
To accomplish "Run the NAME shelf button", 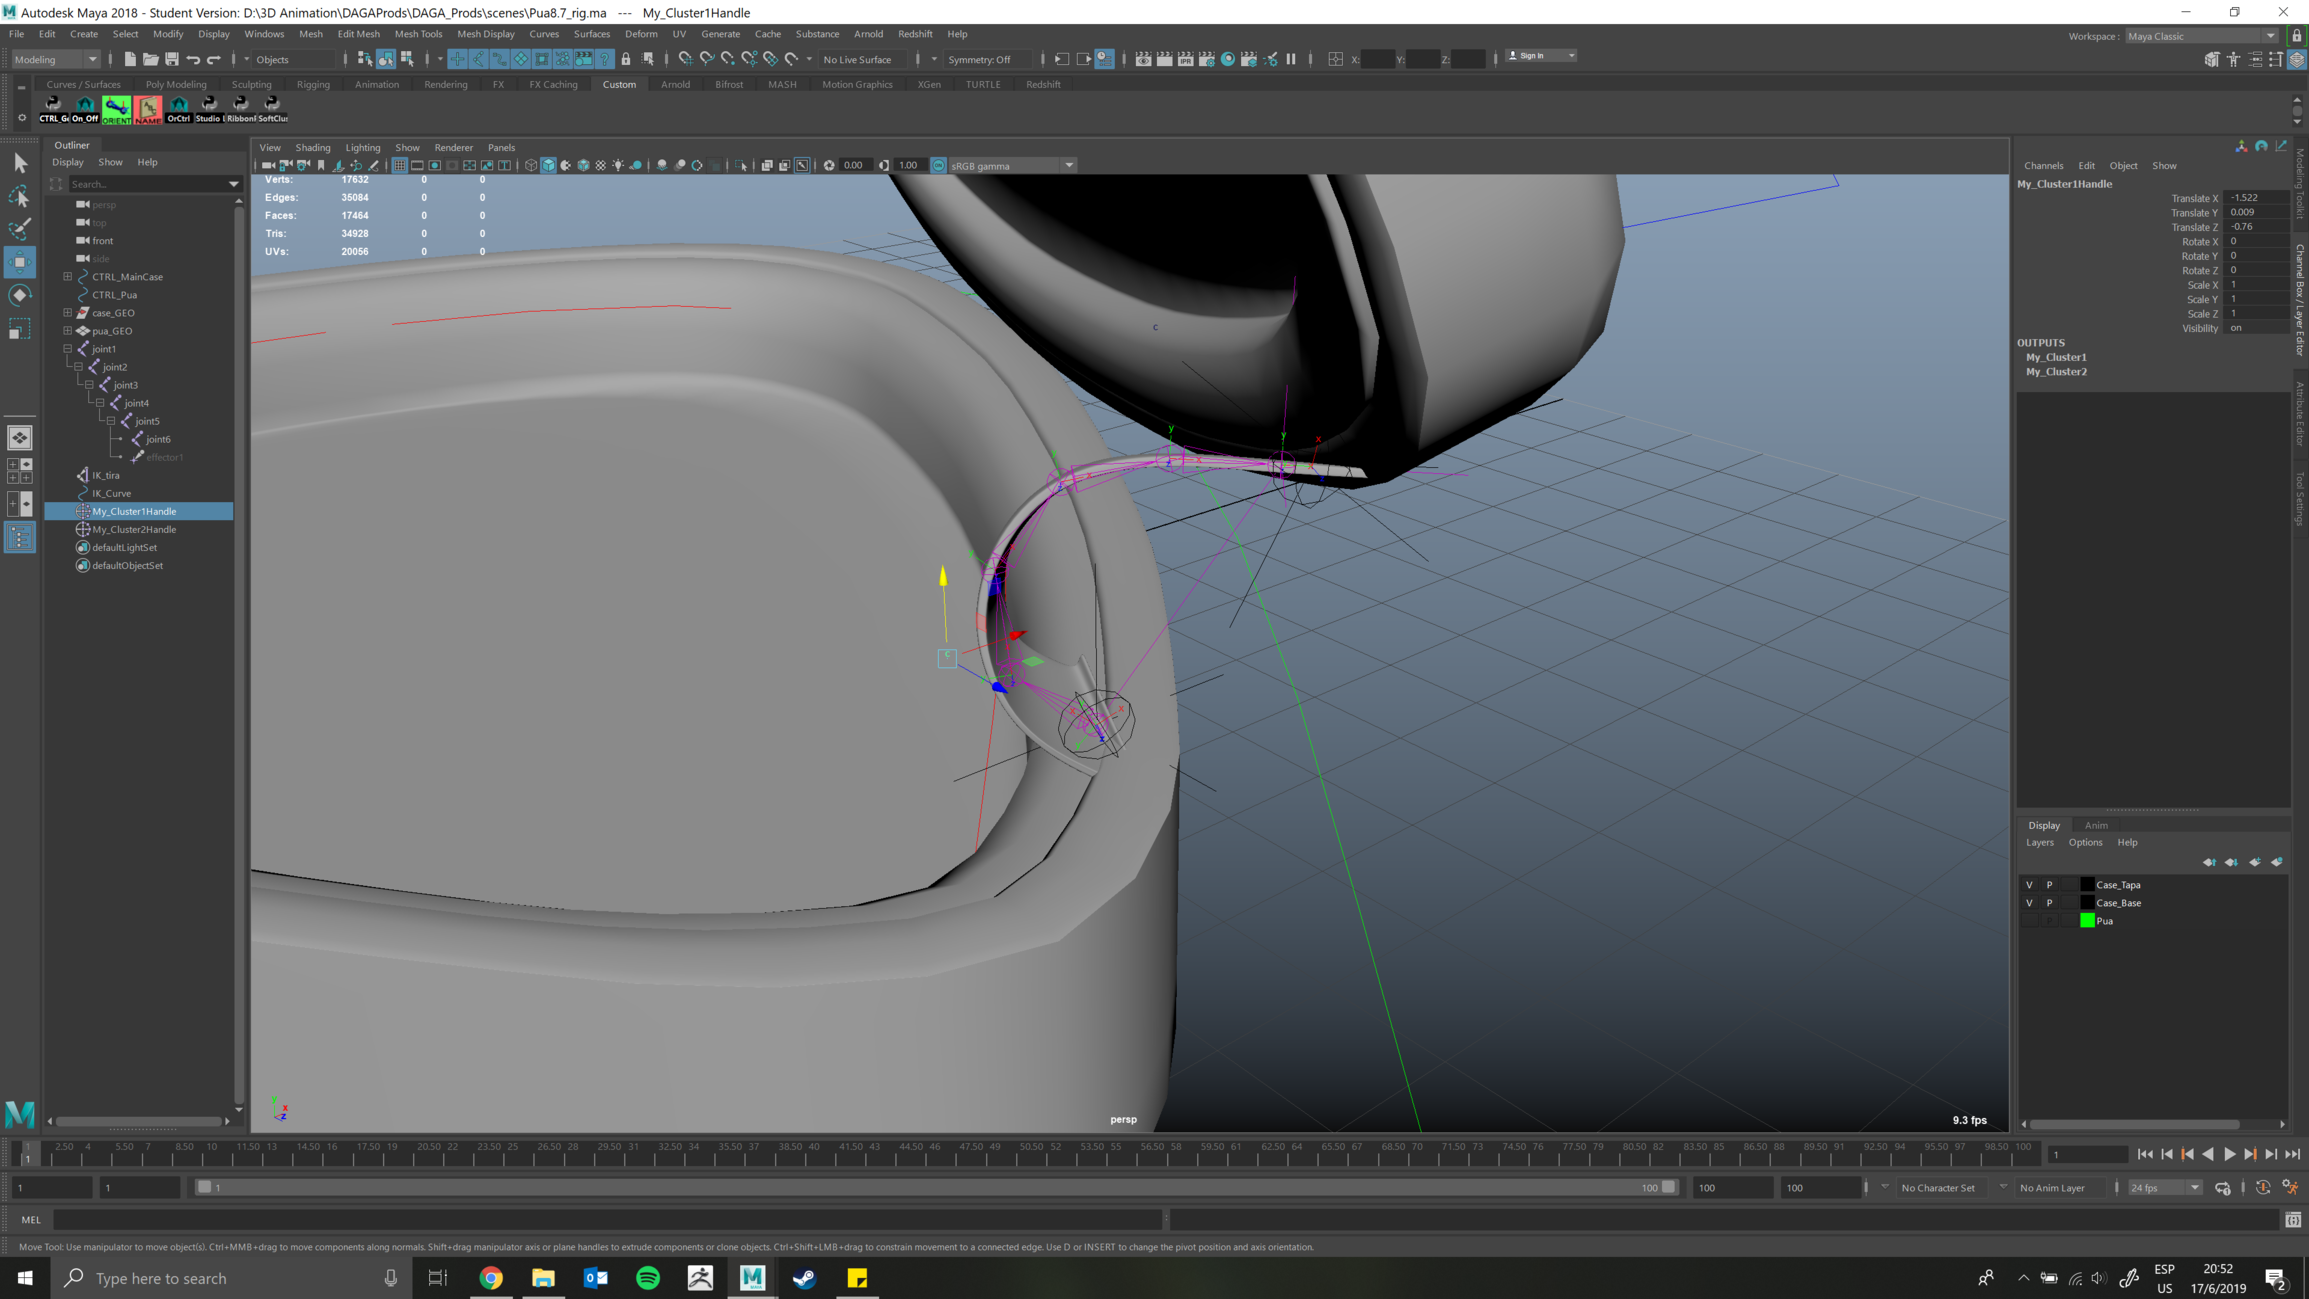I will pyautogui.click(x=147, y=108).
